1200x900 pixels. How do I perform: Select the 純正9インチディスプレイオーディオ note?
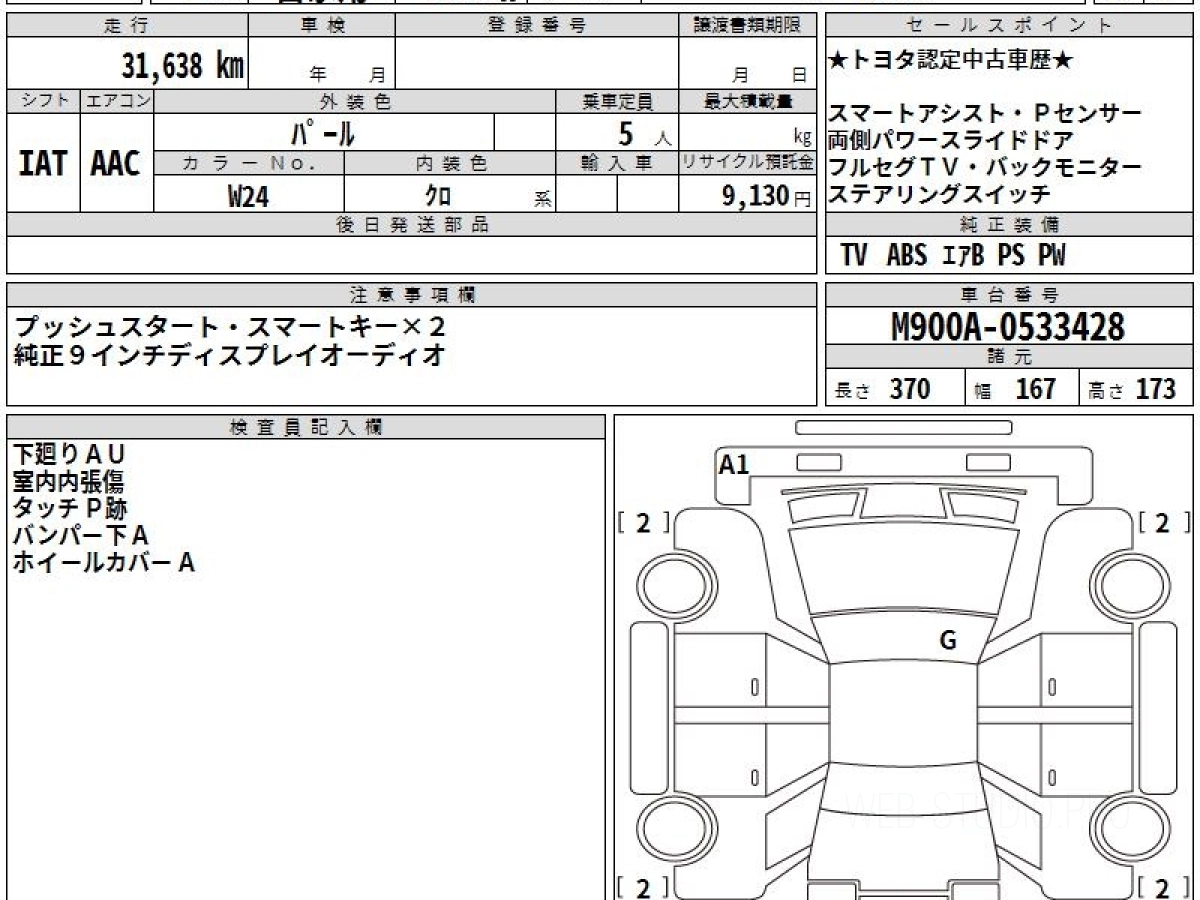[x=229, y=355]
